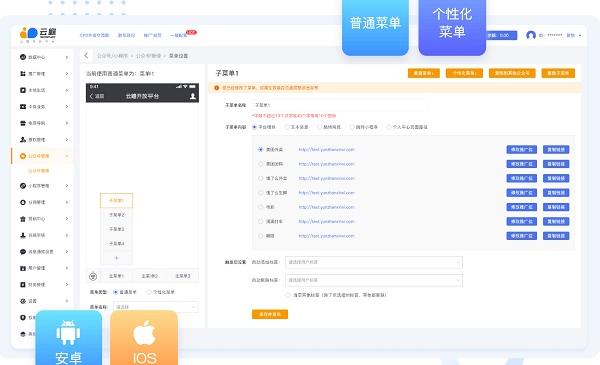Screen dimensions: 600x365
Task: Select the 个人中心页面链接 radio option
Action: tap(389, 127)
